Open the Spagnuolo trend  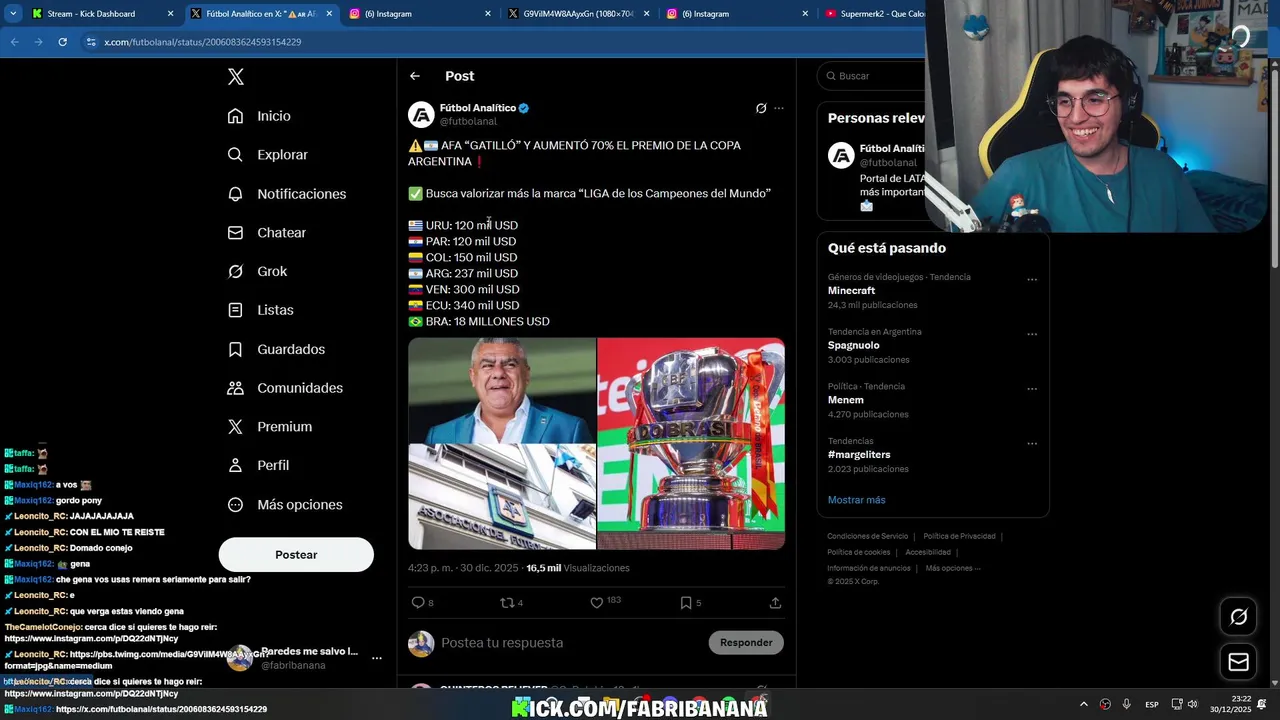854,346
